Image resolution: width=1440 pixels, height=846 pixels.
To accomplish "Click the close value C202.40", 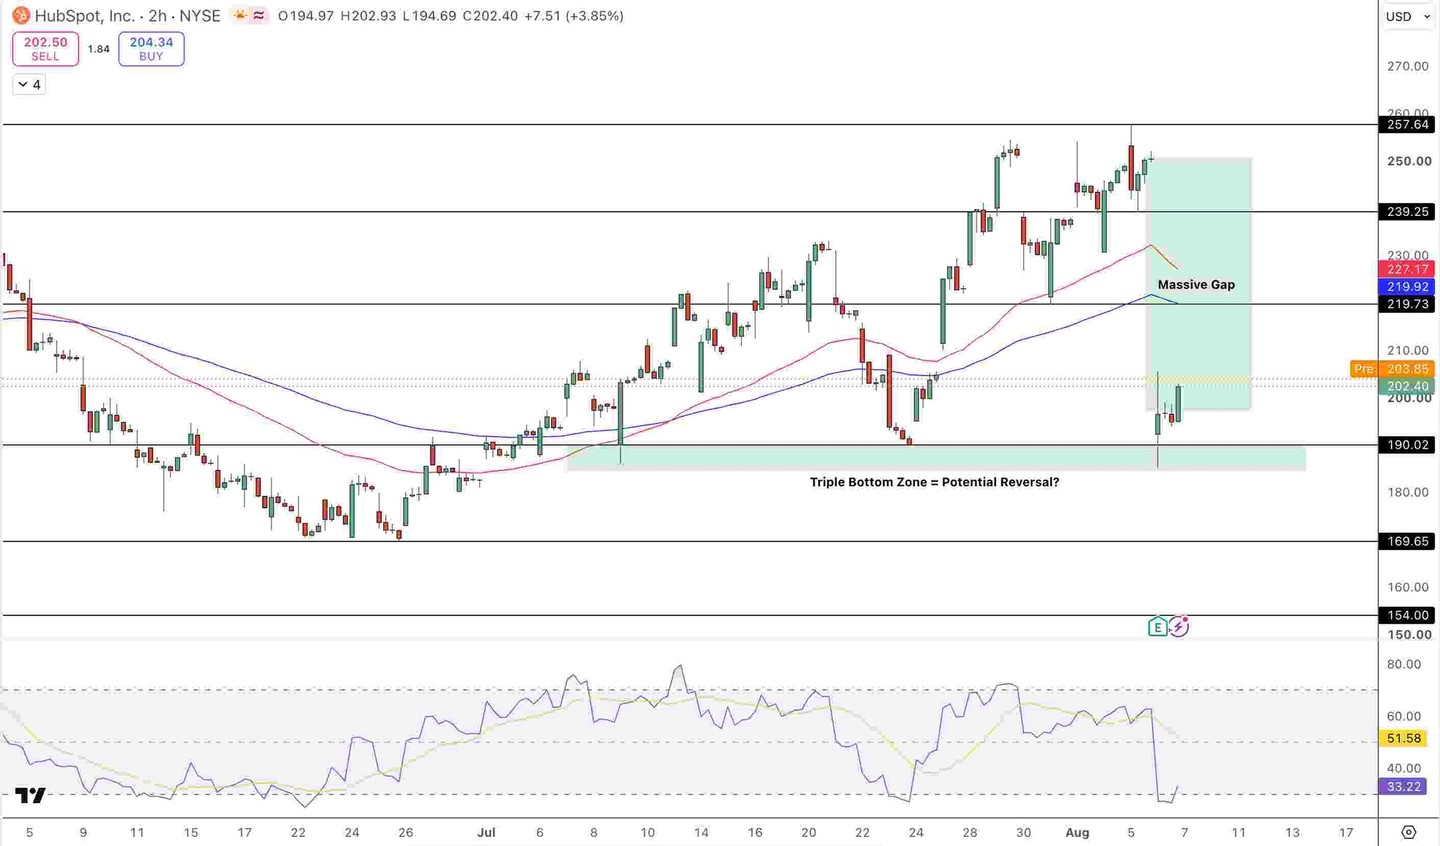I will click(490, 16).
